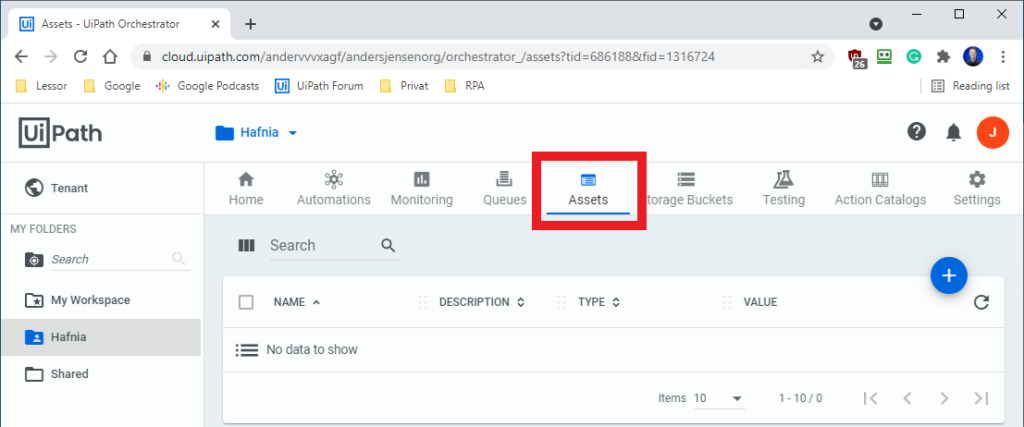Switch to the Testing tab
Screen dimensions: 1024x427
[x=784, y=189]
